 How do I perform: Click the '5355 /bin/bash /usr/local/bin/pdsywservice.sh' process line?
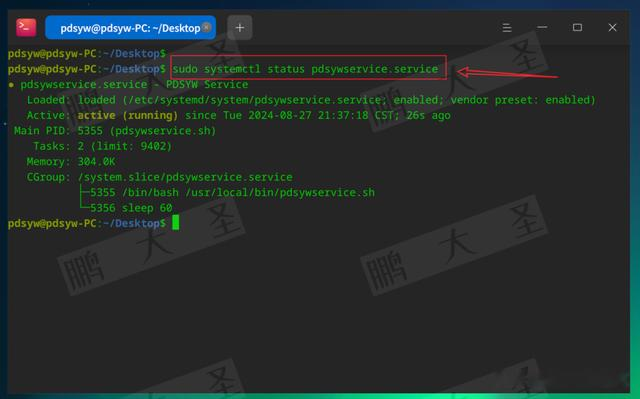[x=232, y=193]
